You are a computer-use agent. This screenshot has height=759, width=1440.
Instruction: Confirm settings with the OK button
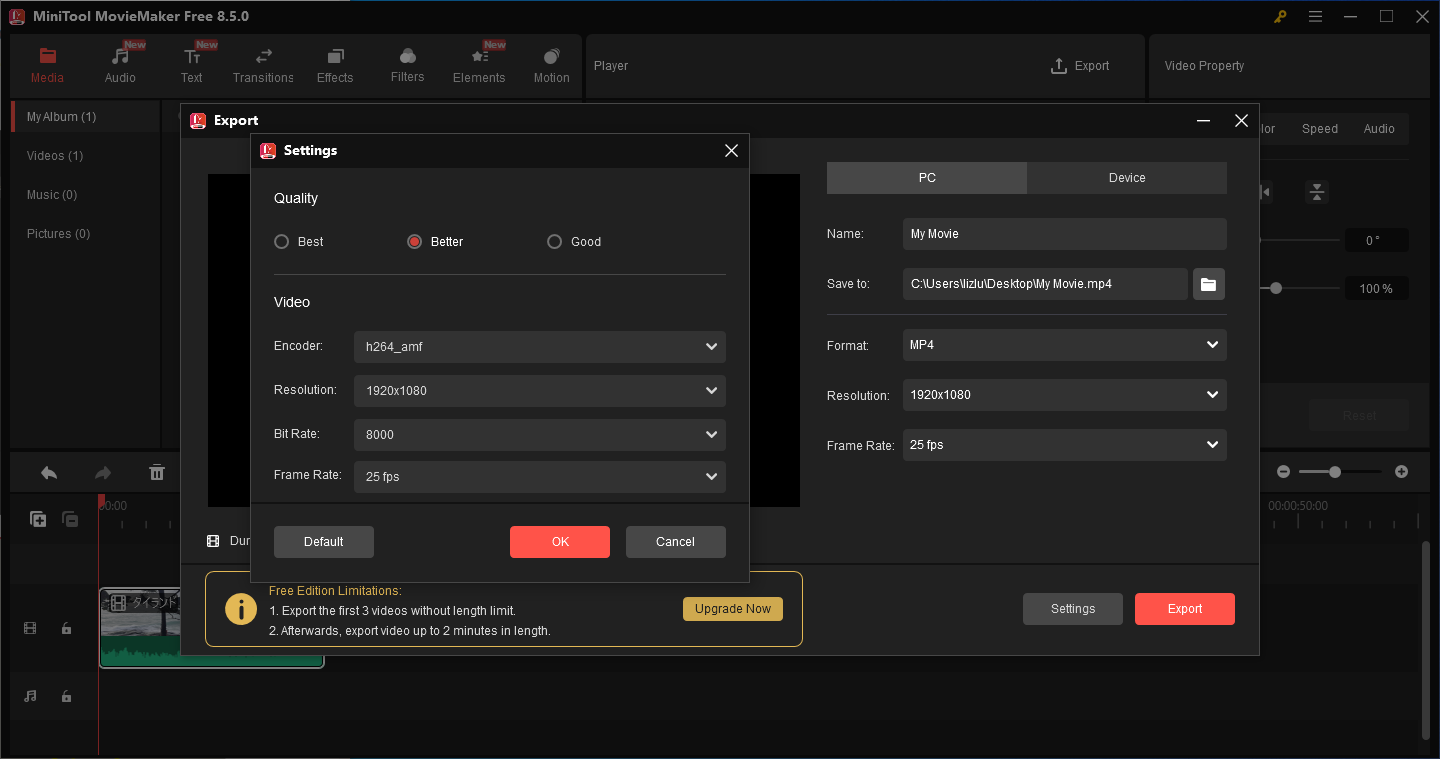click(x=559, y=541)
